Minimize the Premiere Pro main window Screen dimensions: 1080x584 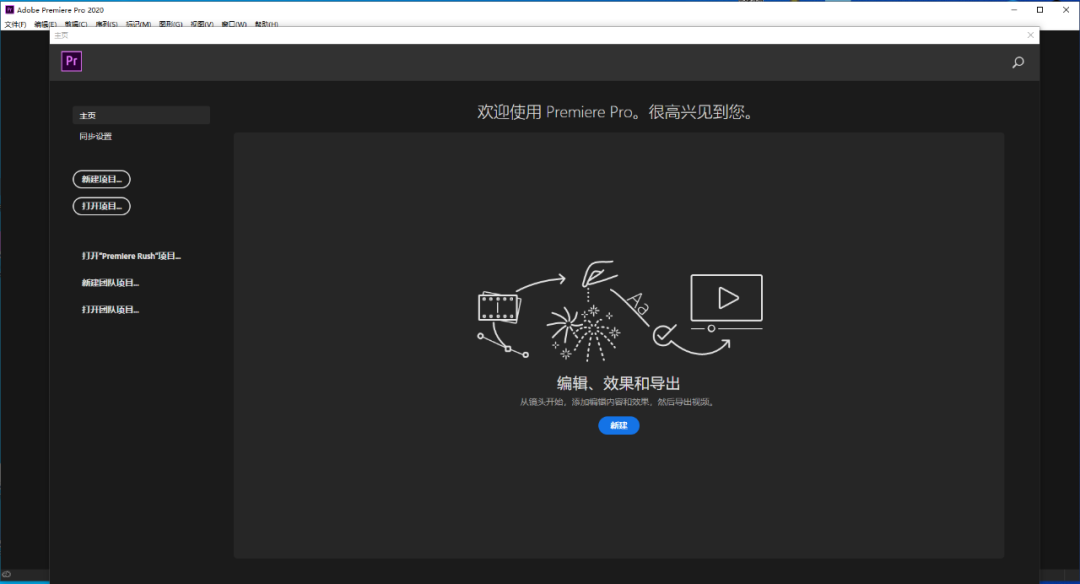(1014, 10)
